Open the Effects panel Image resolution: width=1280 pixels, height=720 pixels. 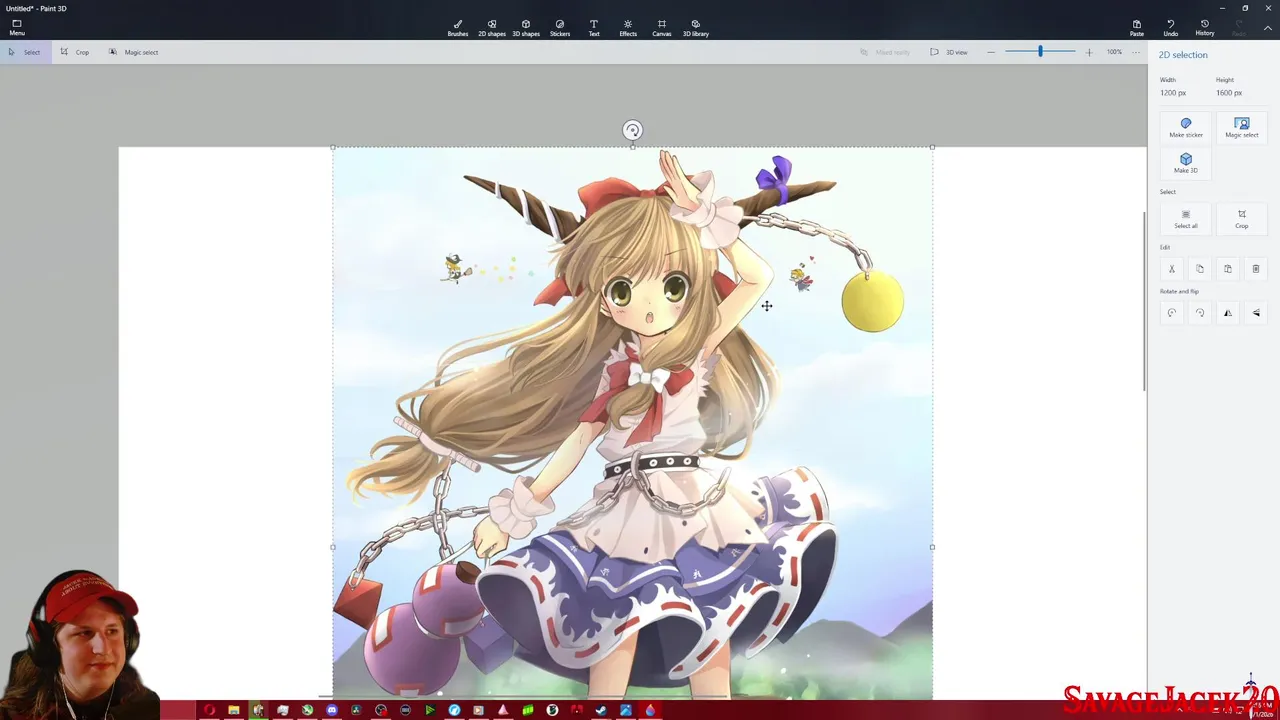[628, 28]
